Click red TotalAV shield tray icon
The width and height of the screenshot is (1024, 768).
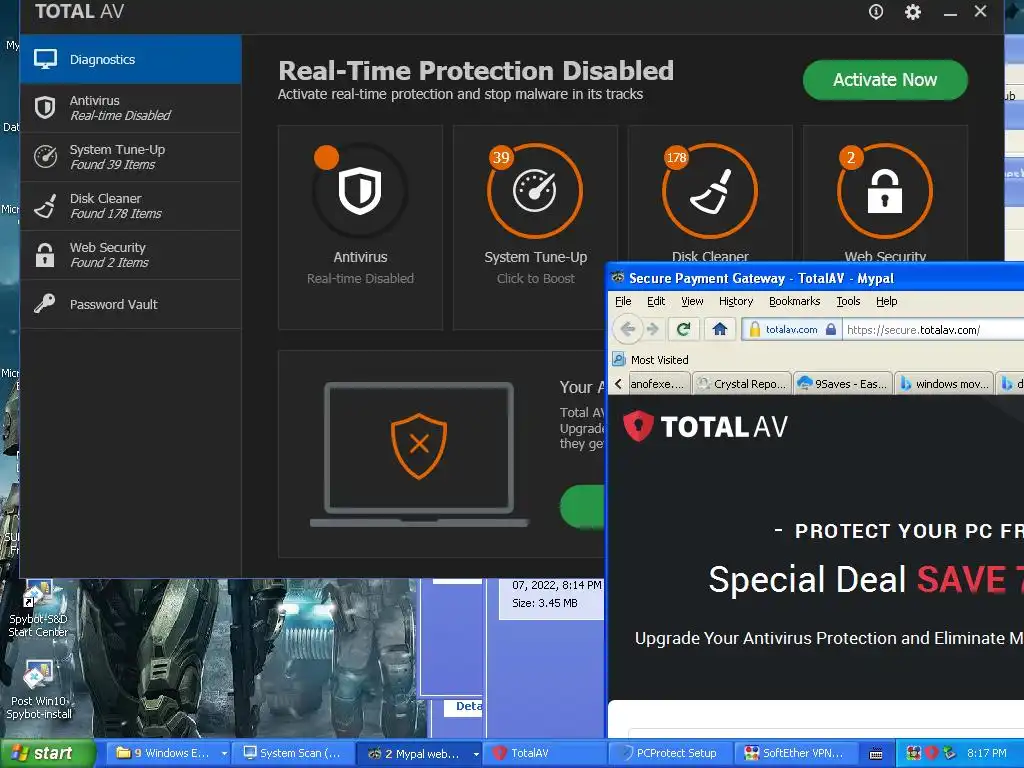click(x=931, y=753)
